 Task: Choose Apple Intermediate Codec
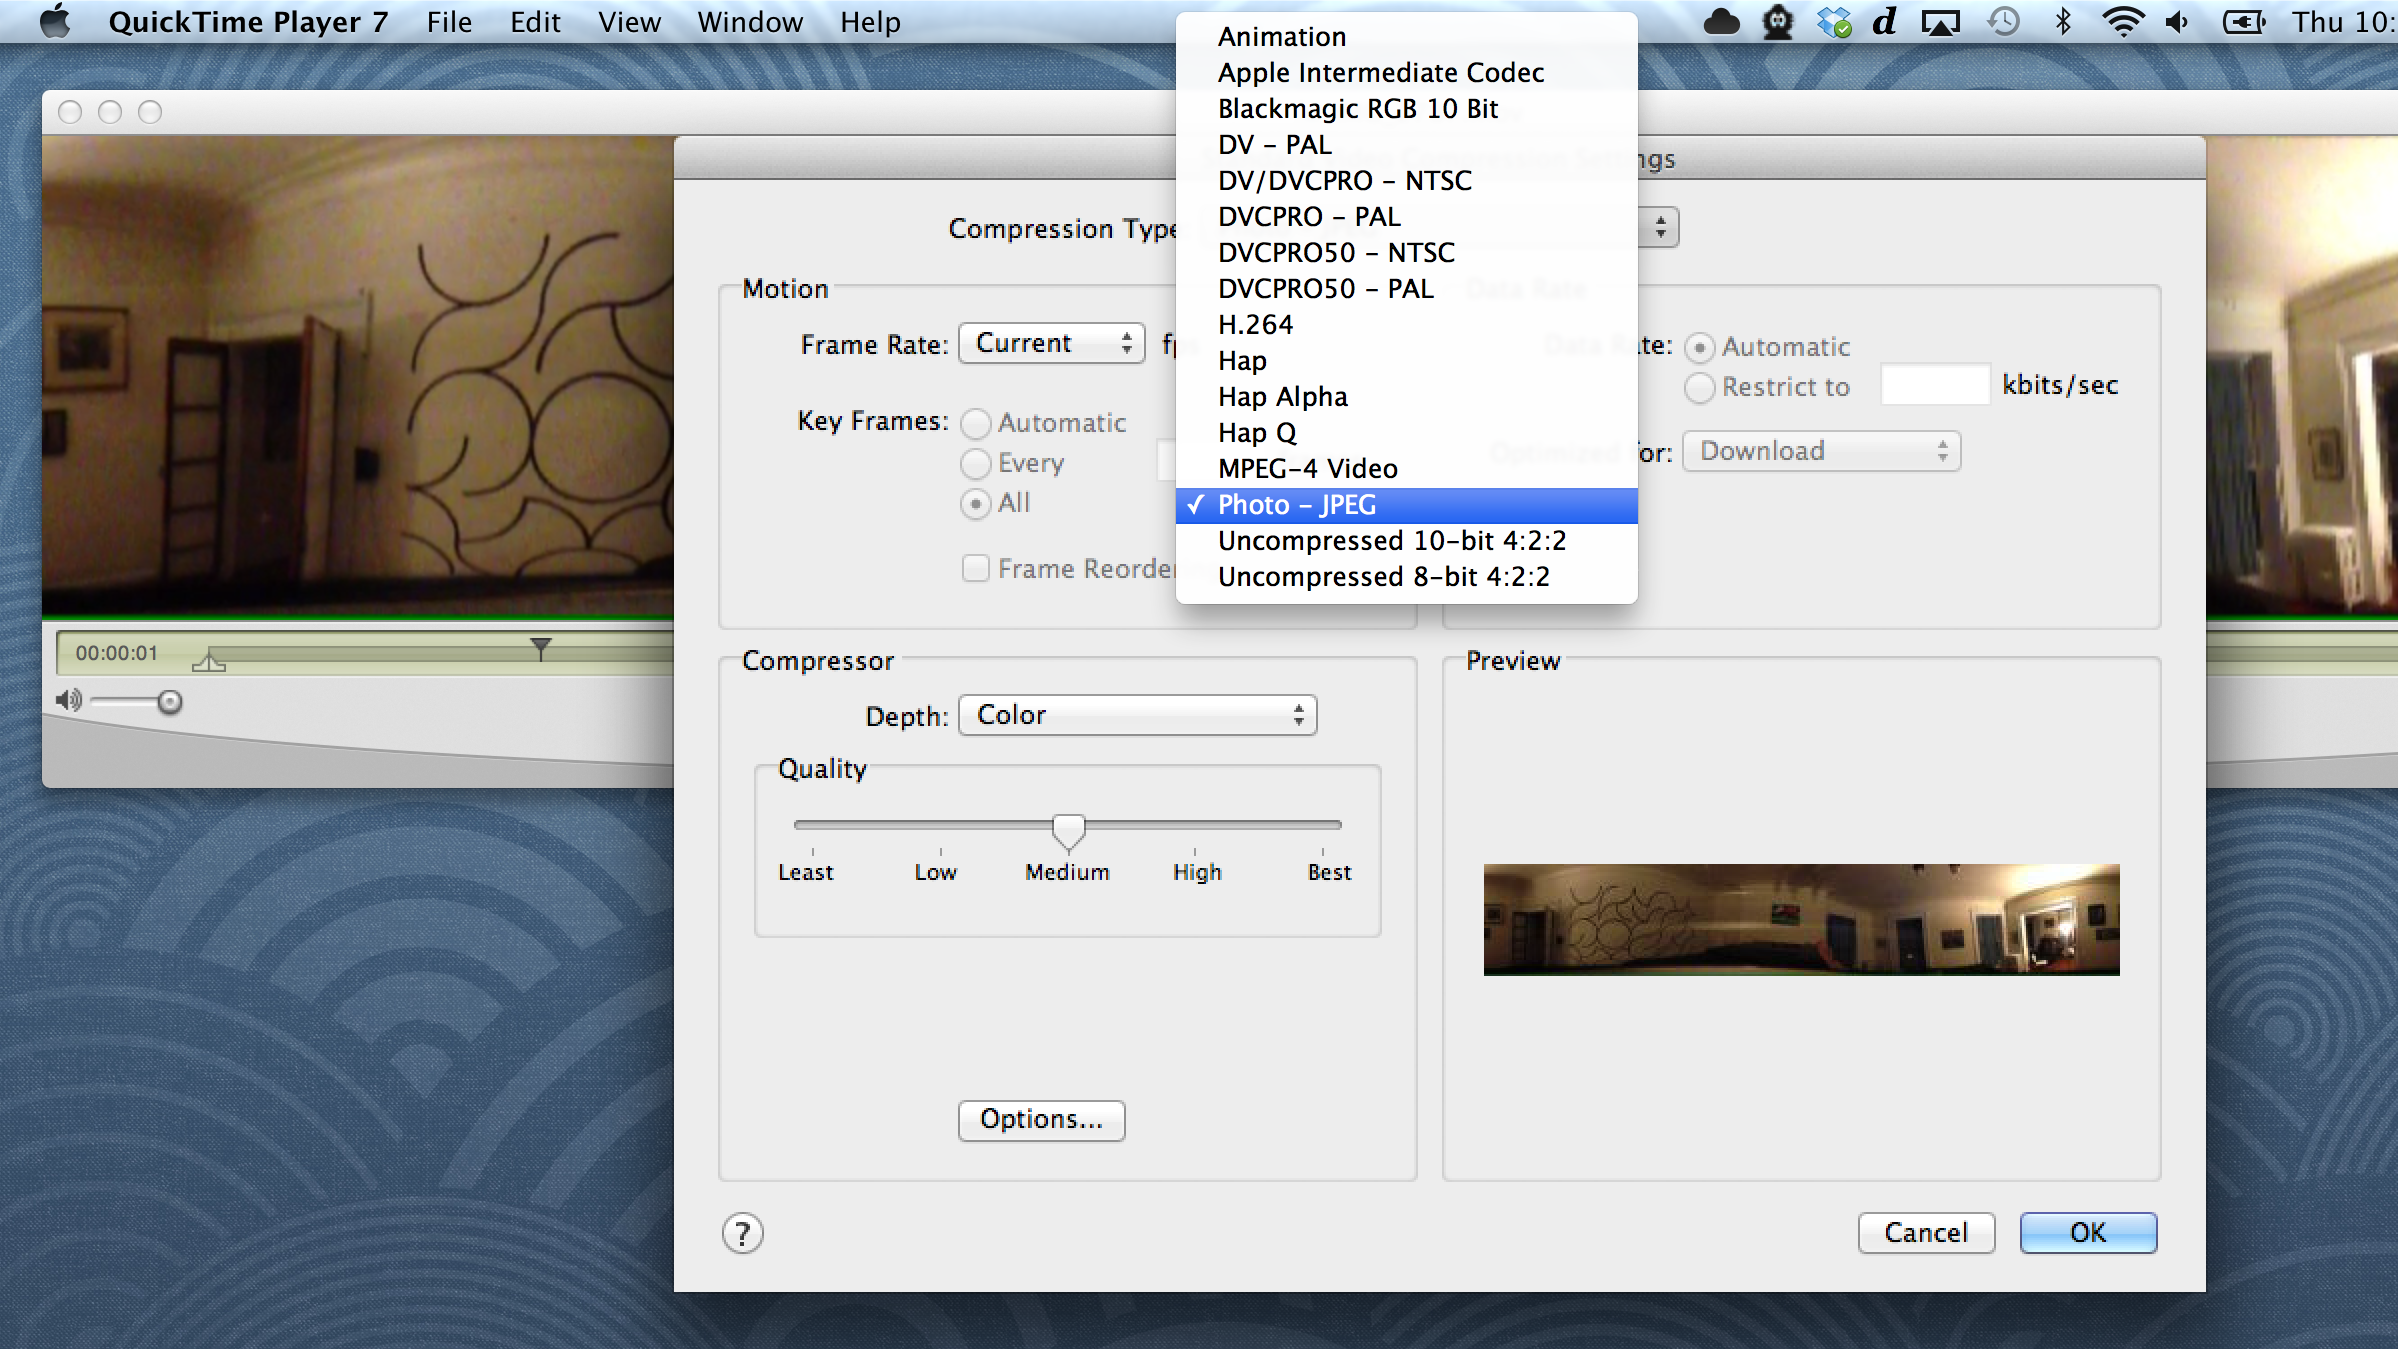click(1406, 73)
